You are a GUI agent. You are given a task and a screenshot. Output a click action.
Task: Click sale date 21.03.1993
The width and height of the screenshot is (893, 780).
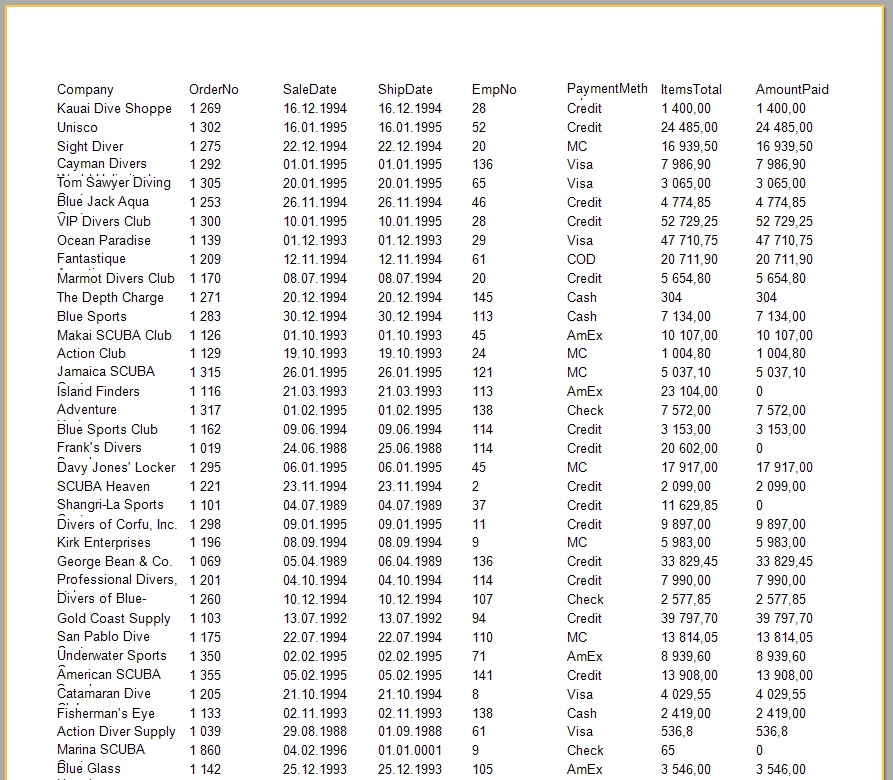click(315, 392)
